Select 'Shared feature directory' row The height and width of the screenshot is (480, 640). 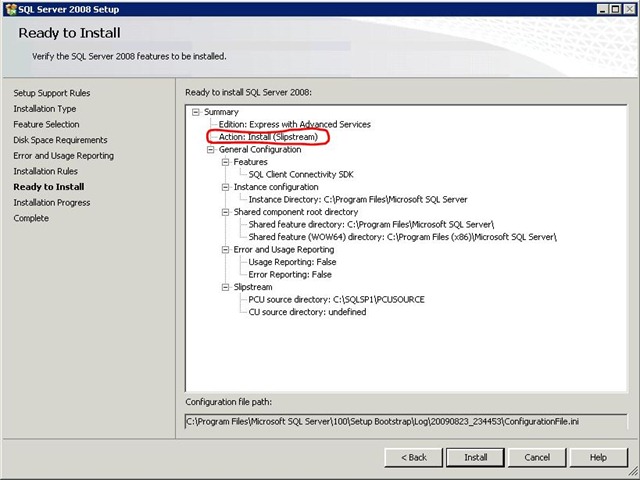371,224
